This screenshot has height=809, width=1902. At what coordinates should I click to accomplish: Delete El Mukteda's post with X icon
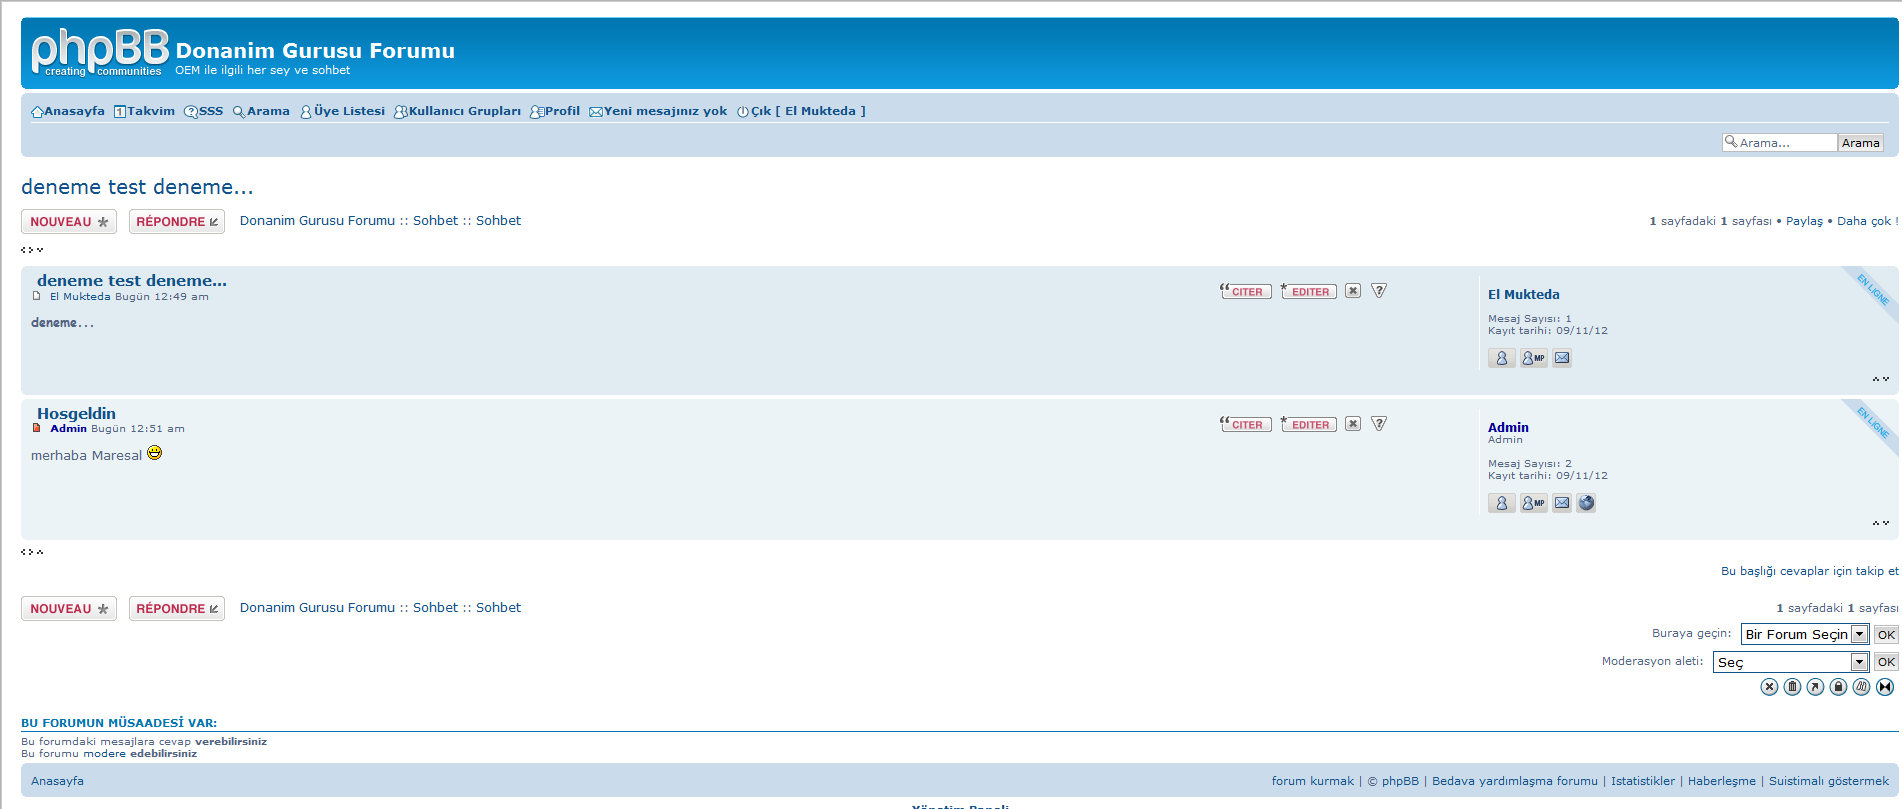point(1353,291)
